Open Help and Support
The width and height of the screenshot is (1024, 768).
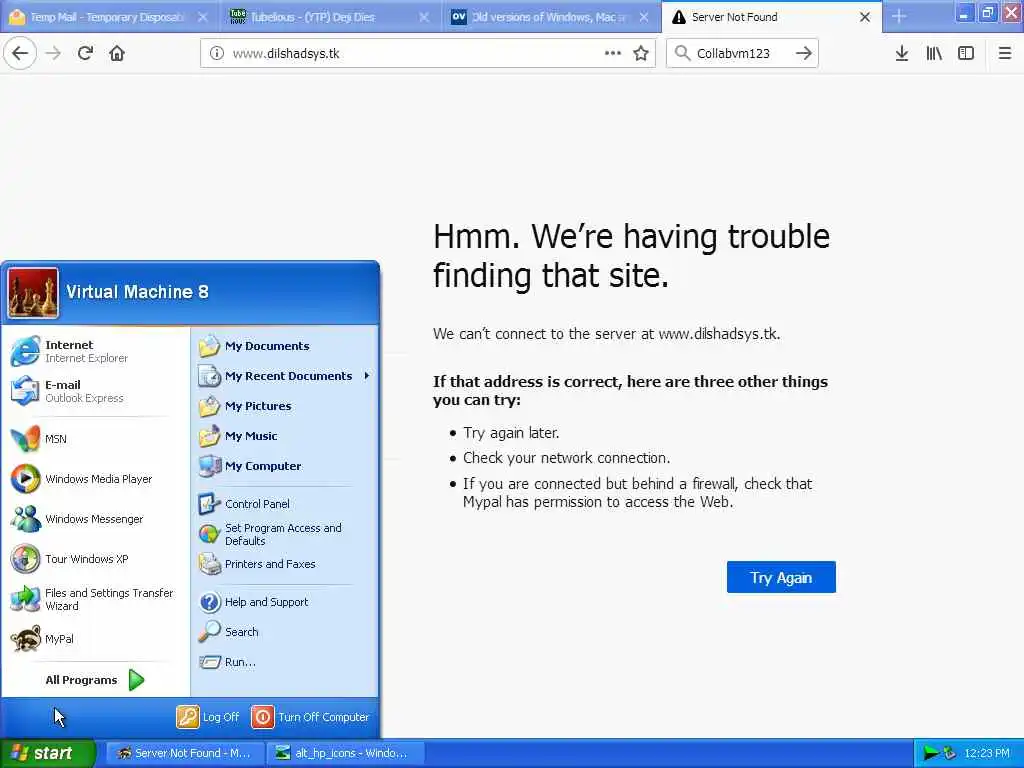point(284,602)
